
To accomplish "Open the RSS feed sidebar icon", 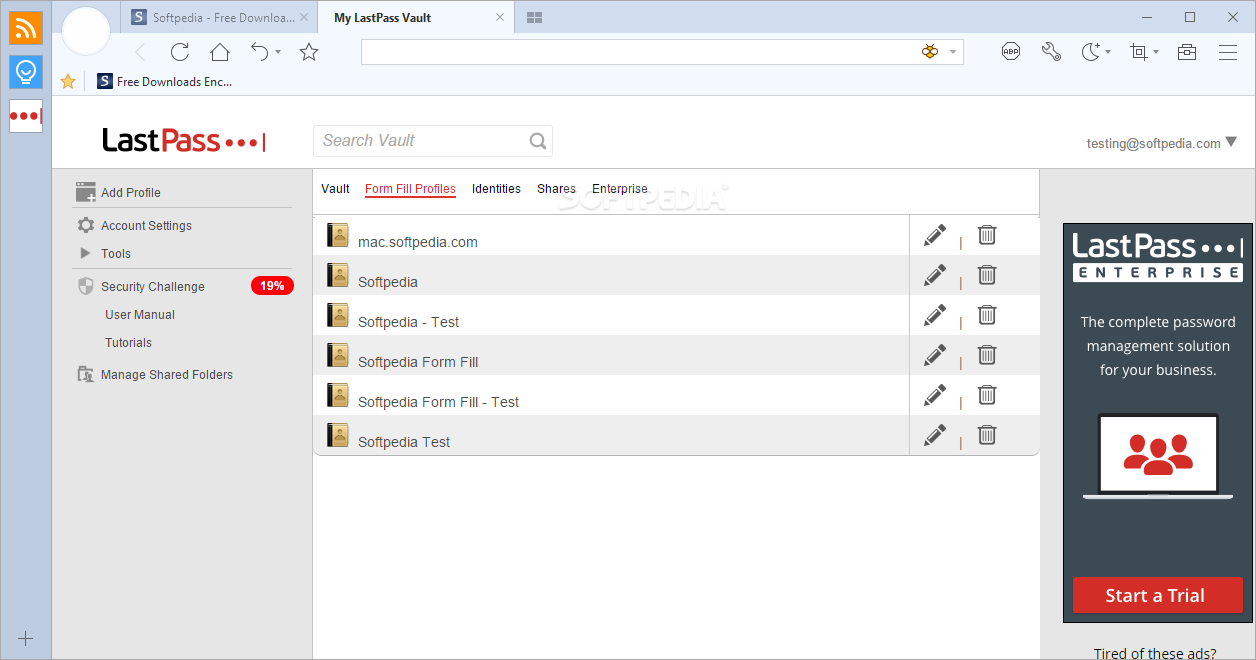I will click(x=26, y=27).
